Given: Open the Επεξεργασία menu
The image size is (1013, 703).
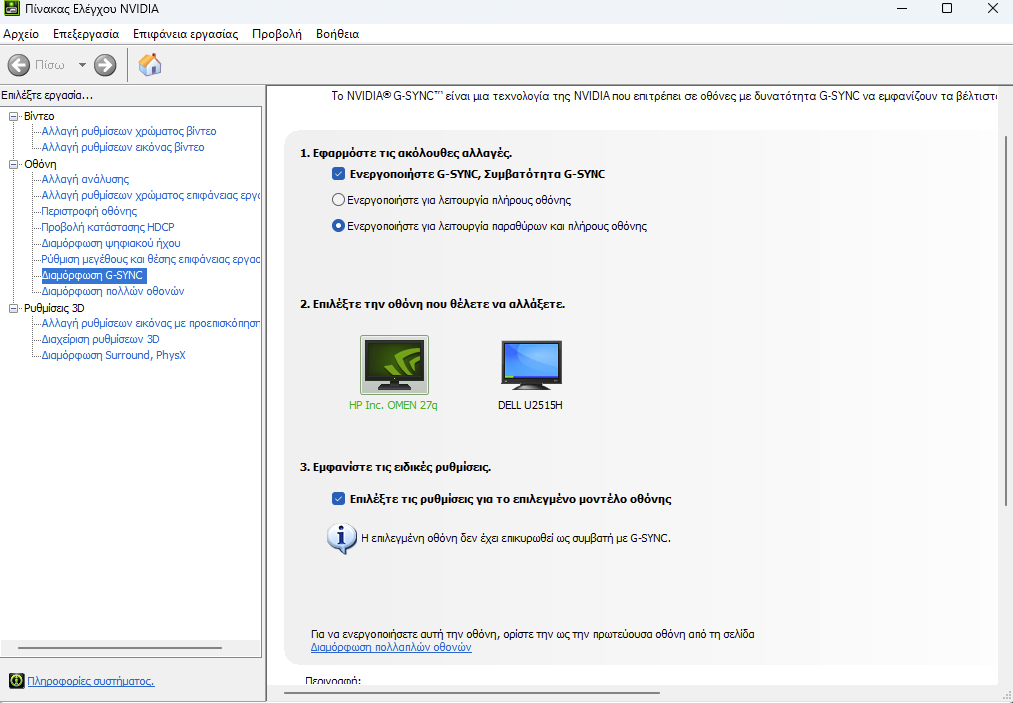Looking at the screenshot, I should tap(86, 34).
